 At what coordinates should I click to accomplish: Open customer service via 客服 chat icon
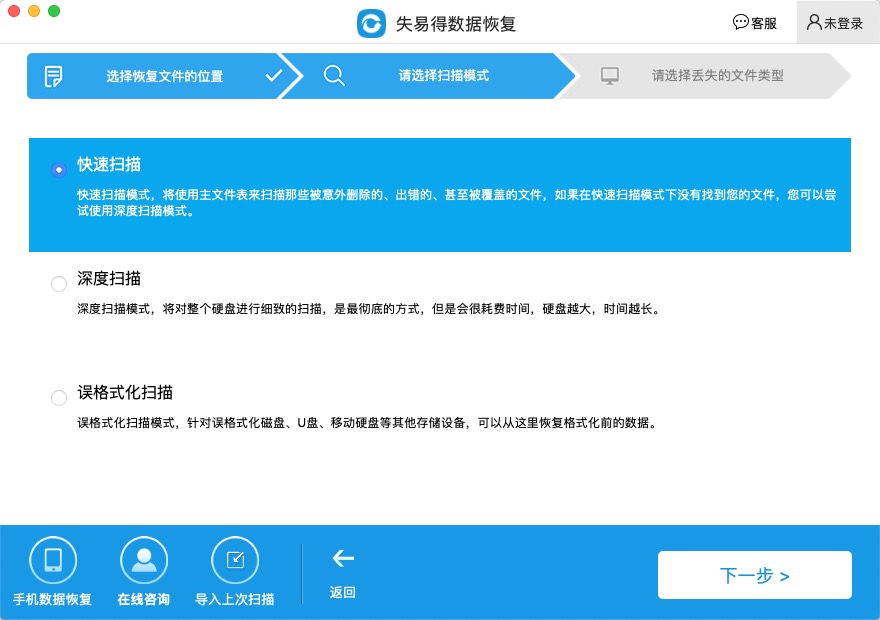(x=740, y=22)
